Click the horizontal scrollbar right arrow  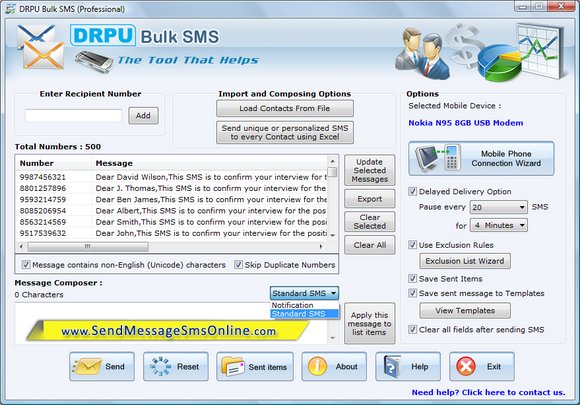coord(321,246)
